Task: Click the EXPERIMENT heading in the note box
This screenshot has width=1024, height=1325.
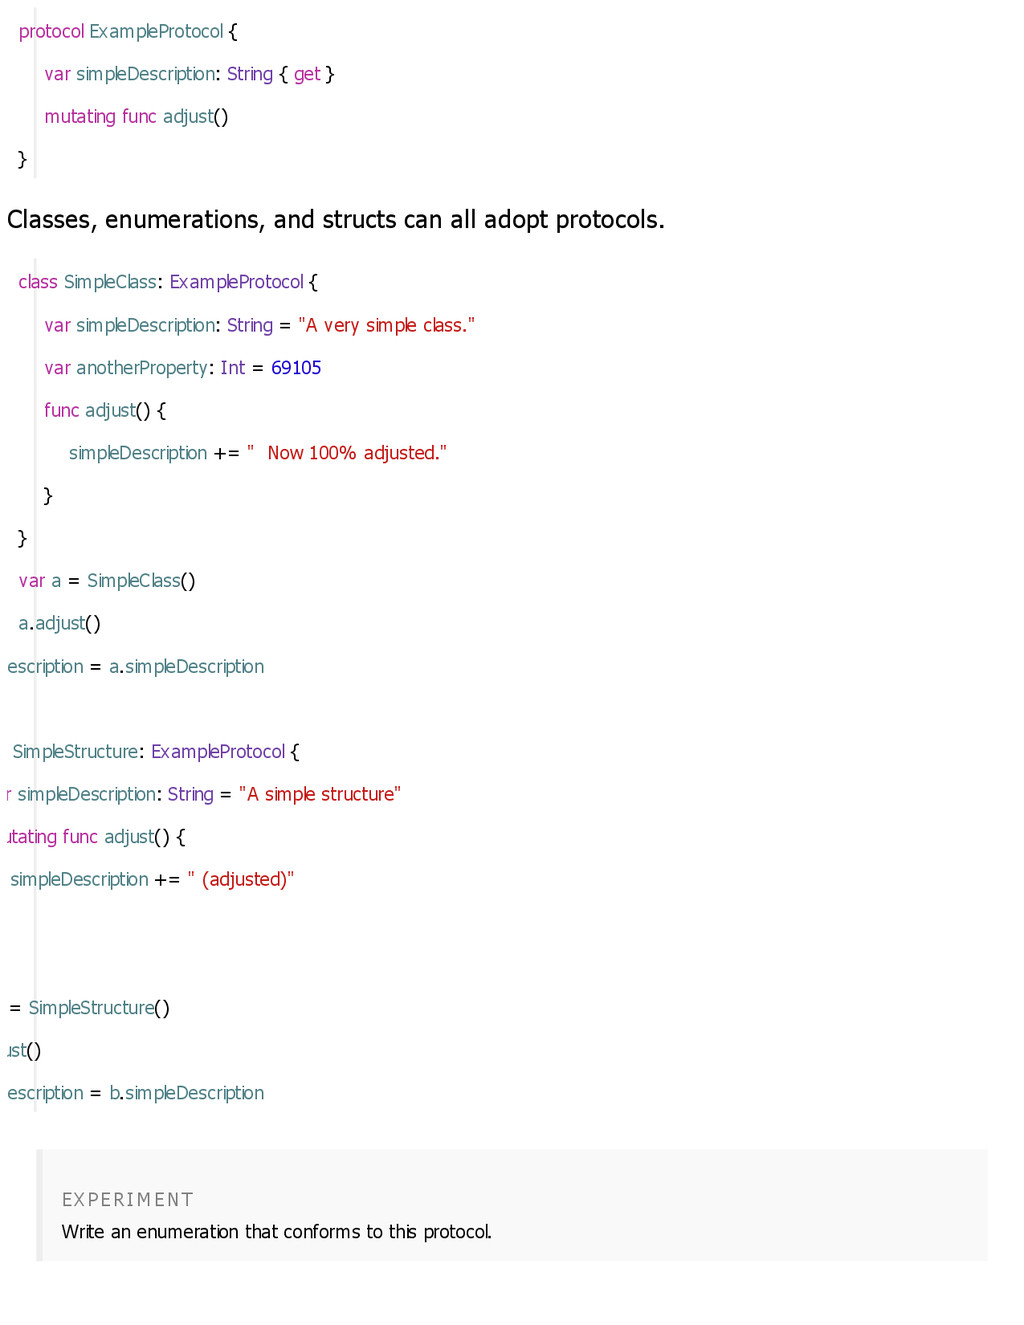Action: pyautogui.click(x=128, y=1200)
